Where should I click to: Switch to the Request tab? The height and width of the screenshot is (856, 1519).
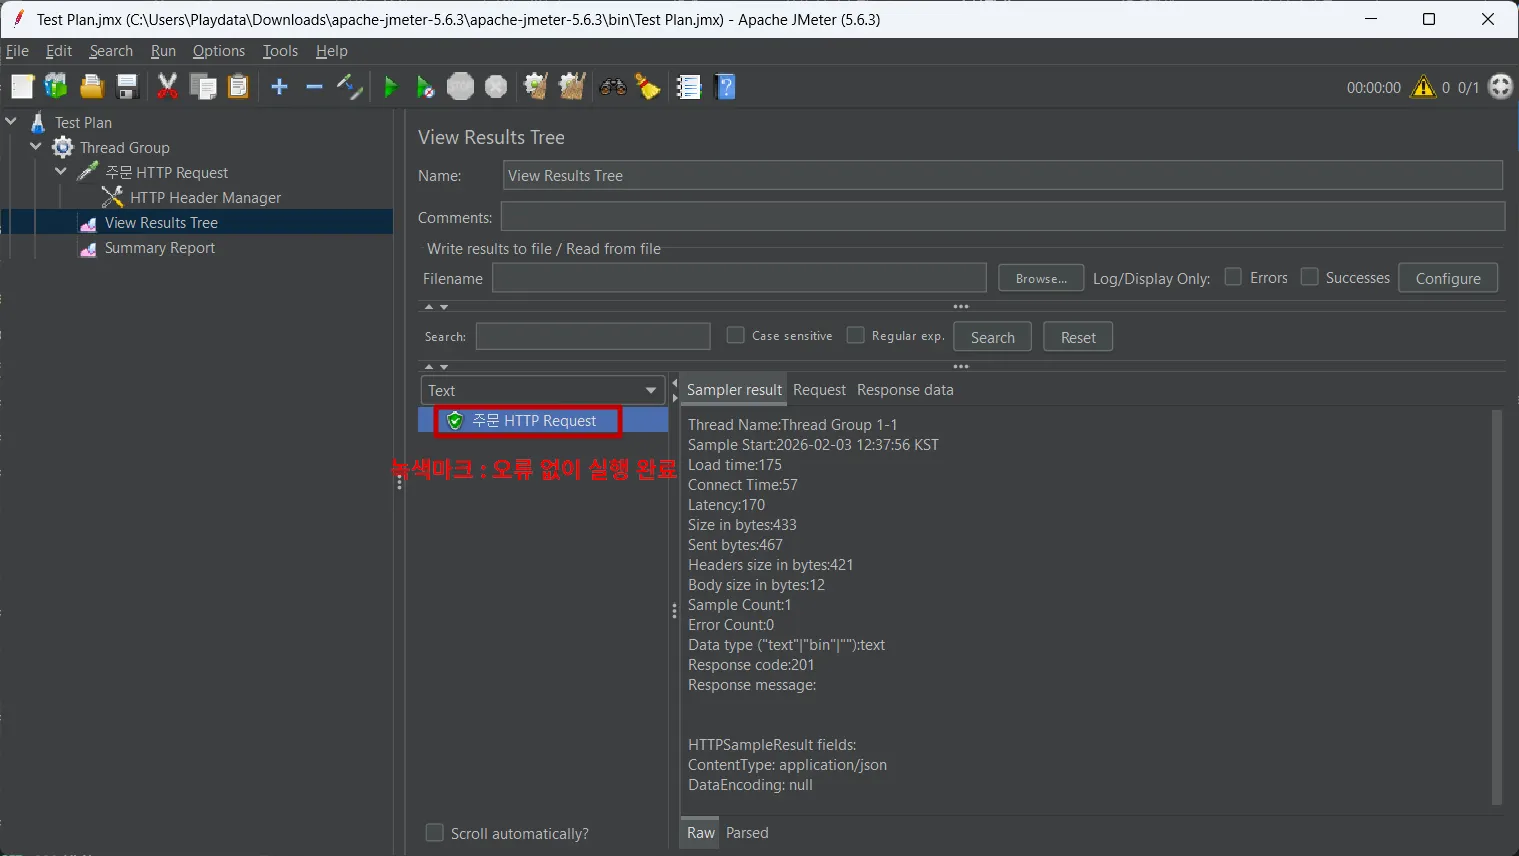pyautogui.click(x=819, y=390)
